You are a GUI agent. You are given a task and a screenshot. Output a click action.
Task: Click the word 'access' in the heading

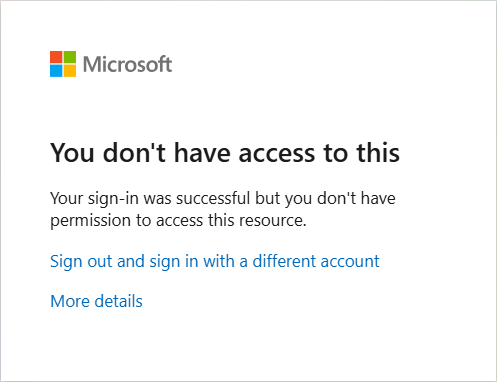(x=277, y=154)
